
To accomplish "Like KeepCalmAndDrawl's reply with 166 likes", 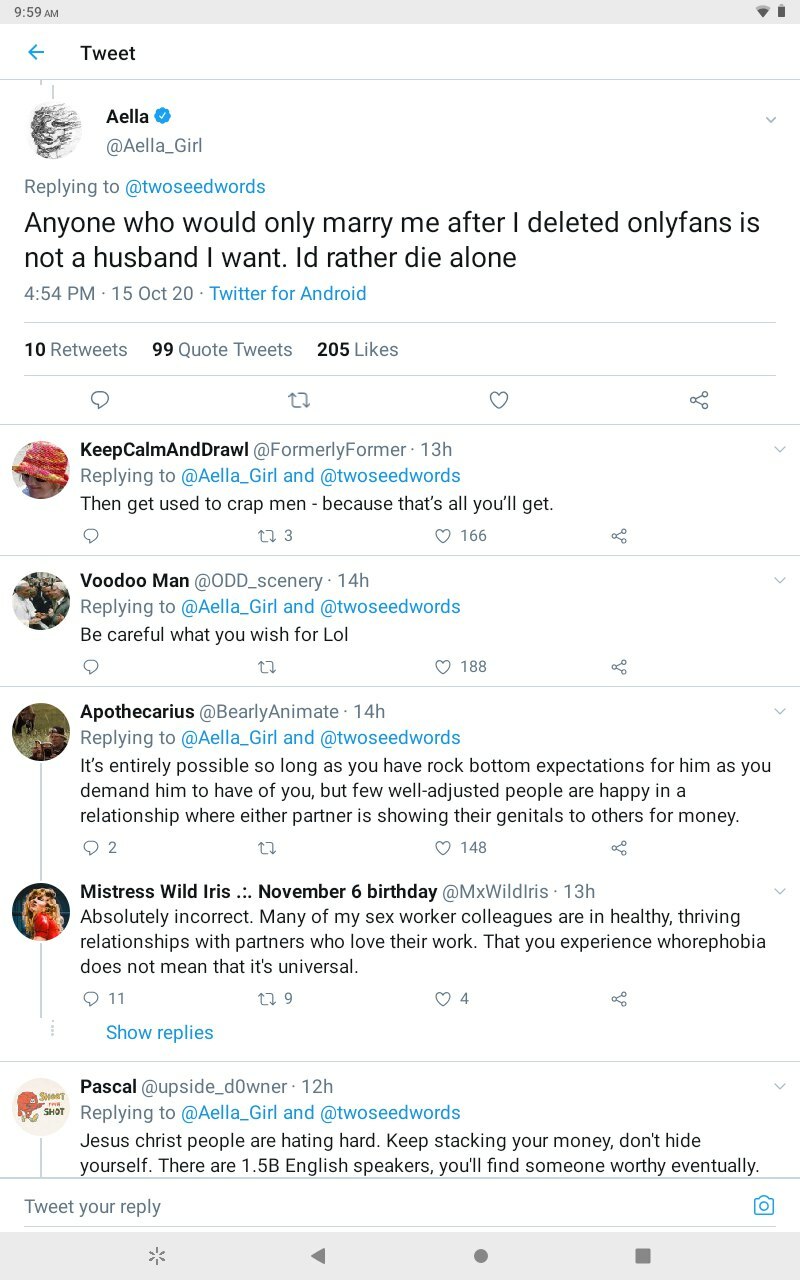I will 443,536.
